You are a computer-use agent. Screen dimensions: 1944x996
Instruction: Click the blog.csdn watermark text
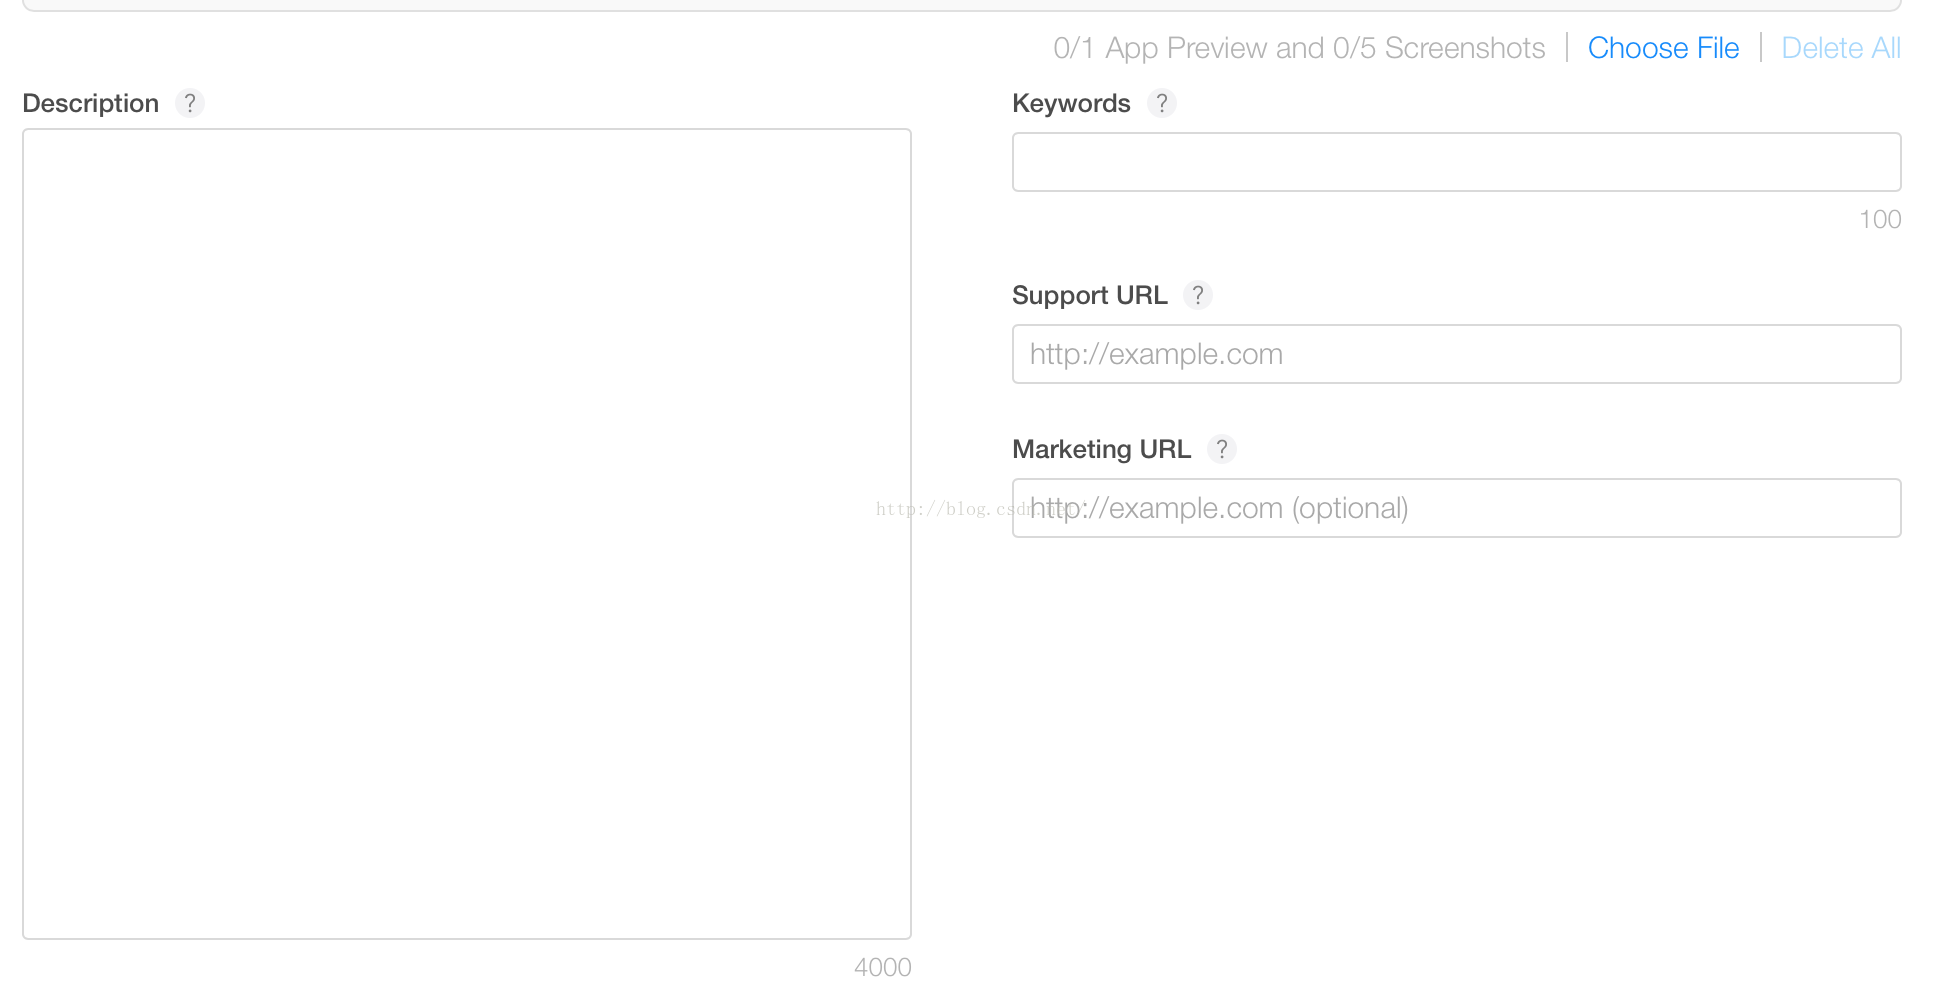(940, 509)
